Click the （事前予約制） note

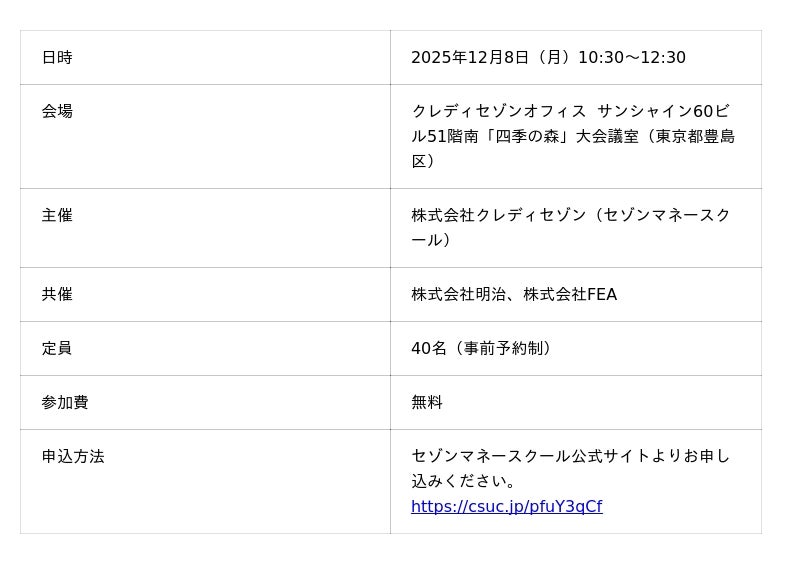click(503, 349)
